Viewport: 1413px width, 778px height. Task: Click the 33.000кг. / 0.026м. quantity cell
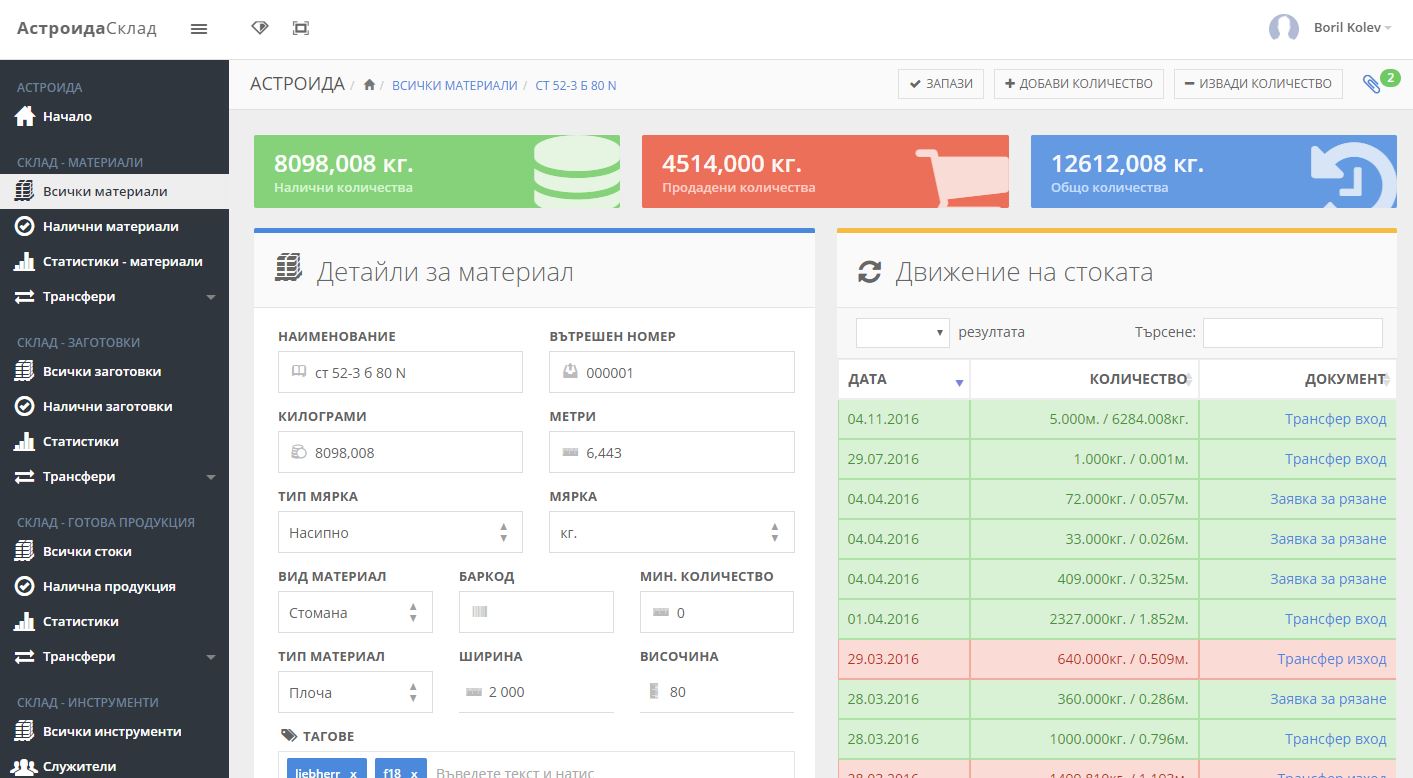(1084, 539)
